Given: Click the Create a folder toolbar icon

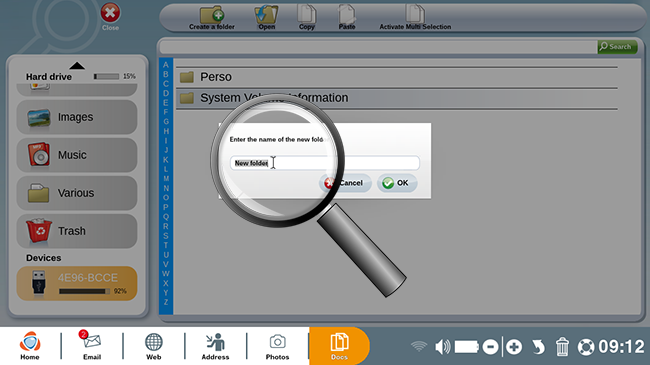Looking at the screenshot, I should 212,17.
